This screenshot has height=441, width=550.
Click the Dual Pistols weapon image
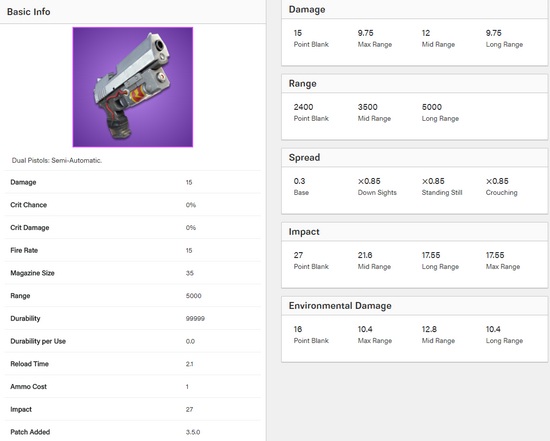pyautogui.click(x=133, y=87)
